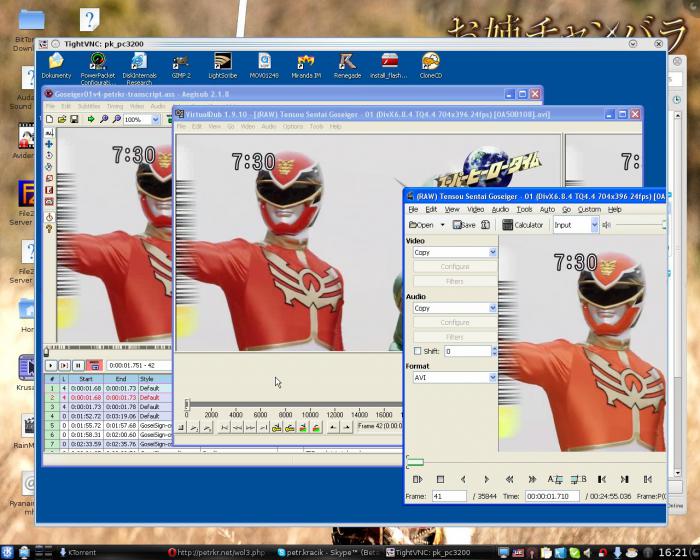This screenshot has width=700, height=560.
Task: Click the Frame number field in Avidemux
Action: click(449, 496)
